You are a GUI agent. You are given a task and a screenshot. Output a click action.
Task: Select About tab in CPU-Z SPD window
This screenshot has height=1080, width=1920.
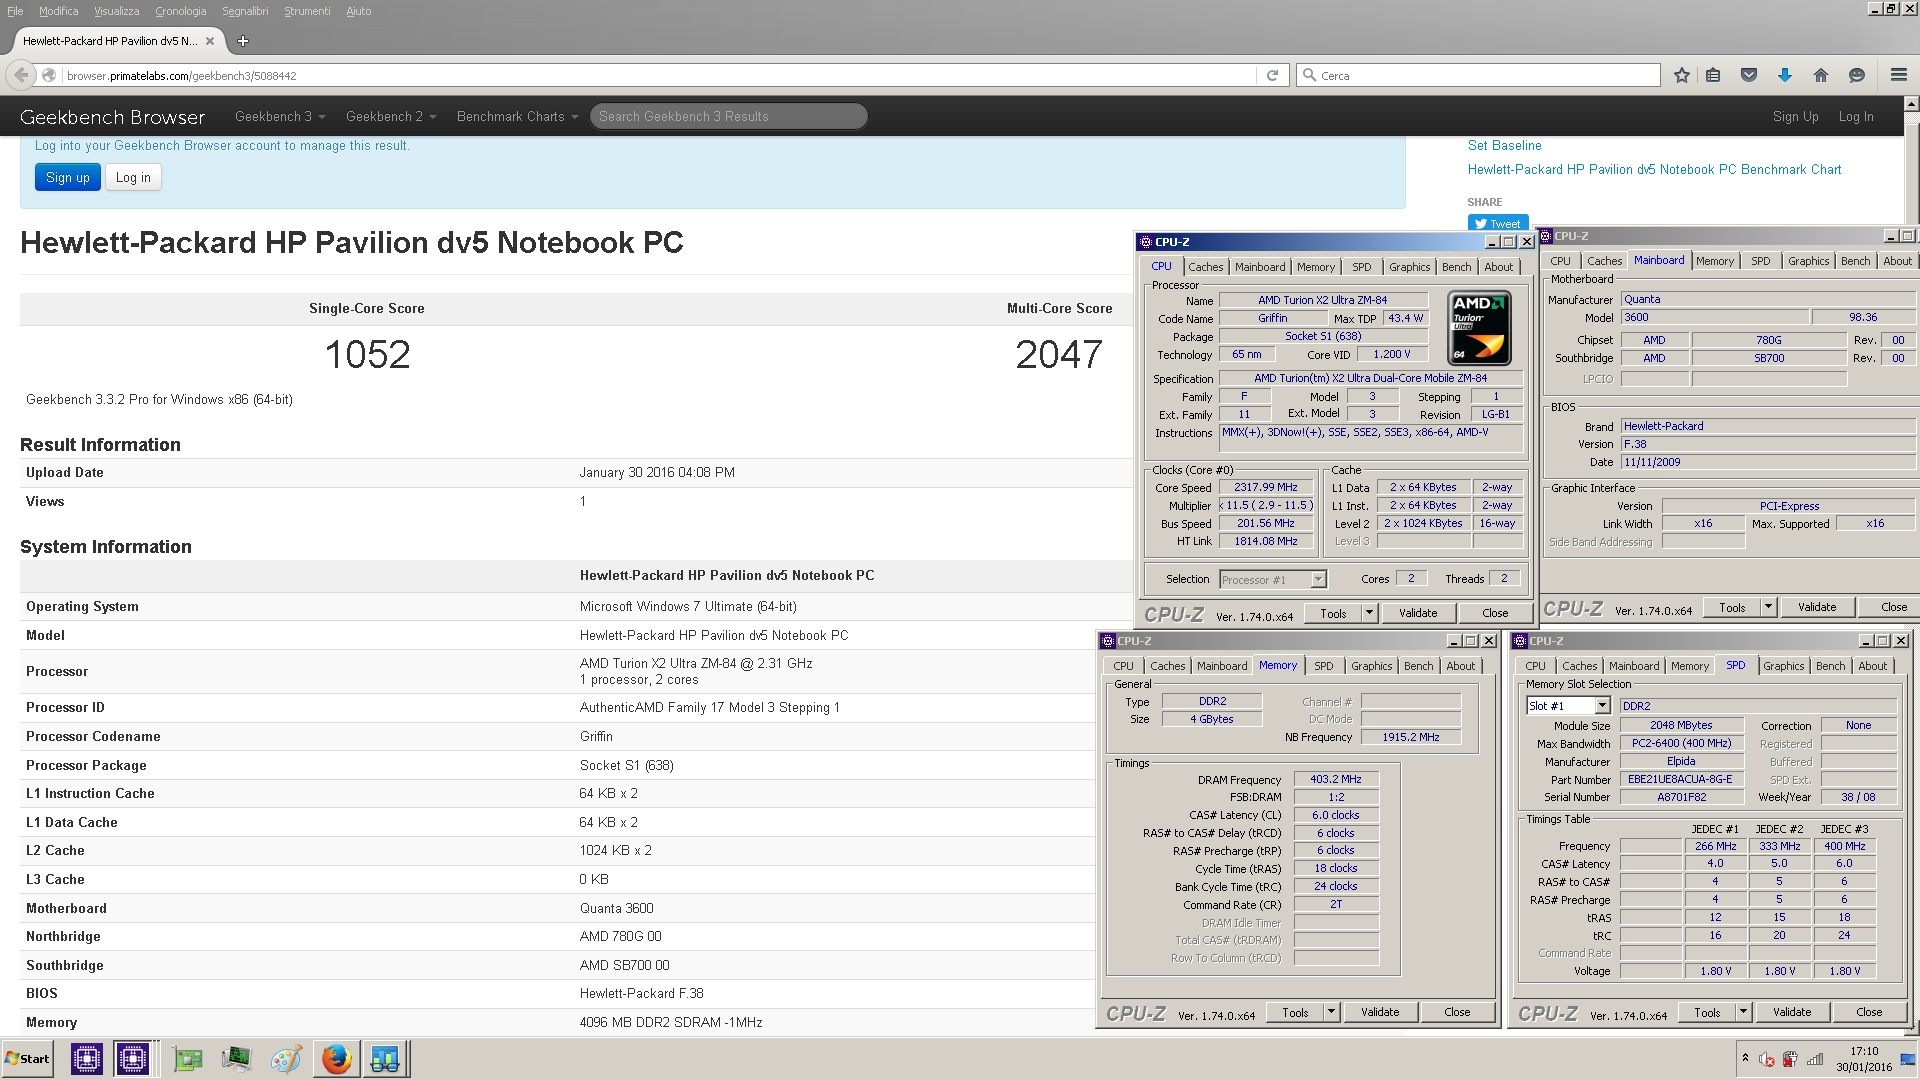click(1872, 666)
